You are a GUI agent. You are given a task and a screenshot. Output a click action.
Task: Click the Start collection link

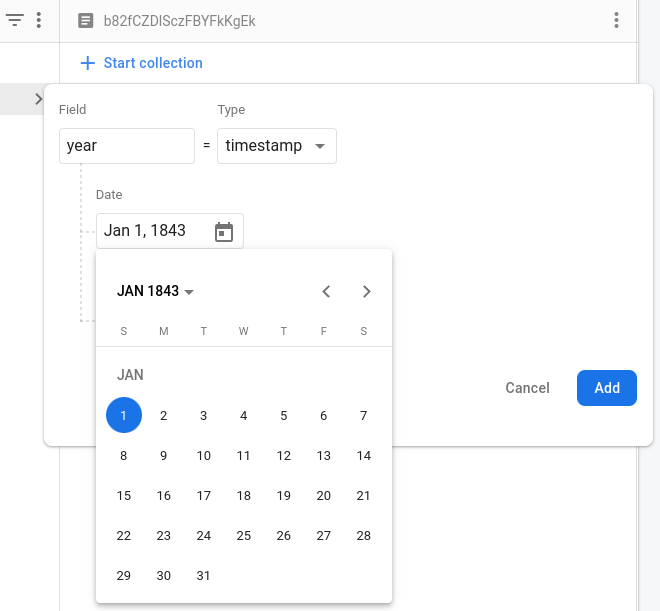tap(153, 63)
